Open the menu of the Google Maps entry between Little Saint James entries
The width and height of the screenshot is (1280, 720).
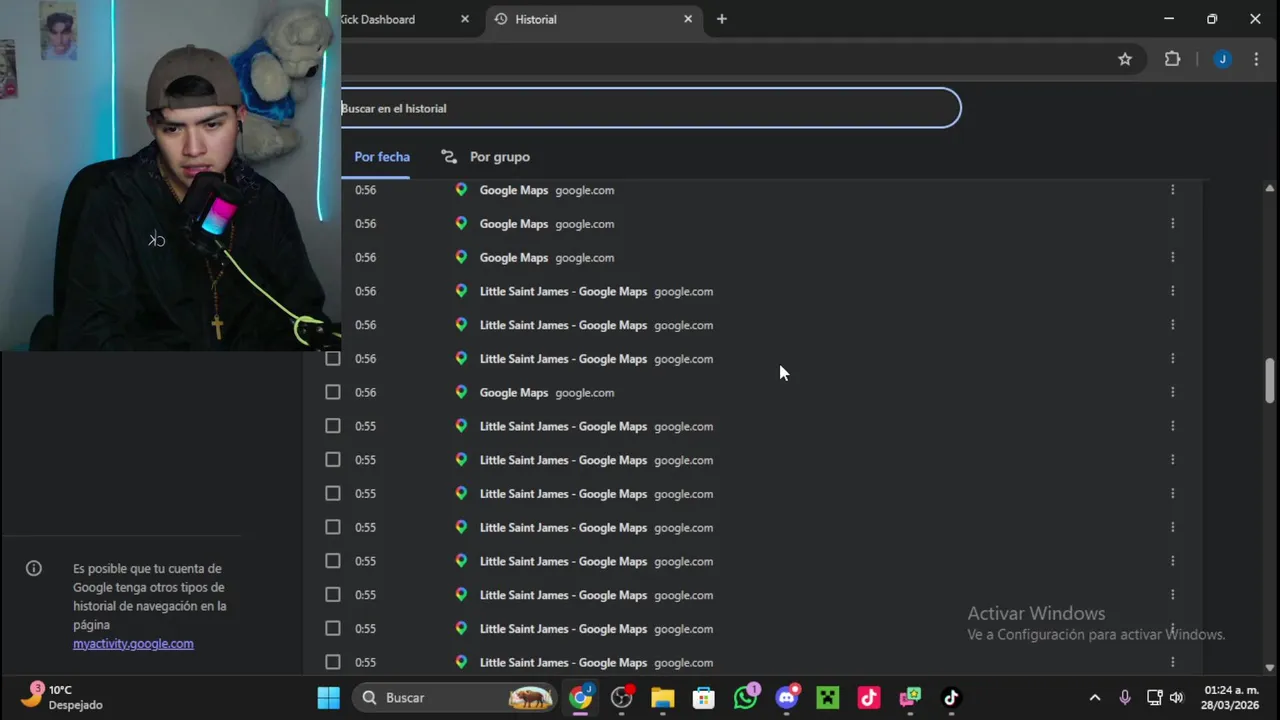1172,392
